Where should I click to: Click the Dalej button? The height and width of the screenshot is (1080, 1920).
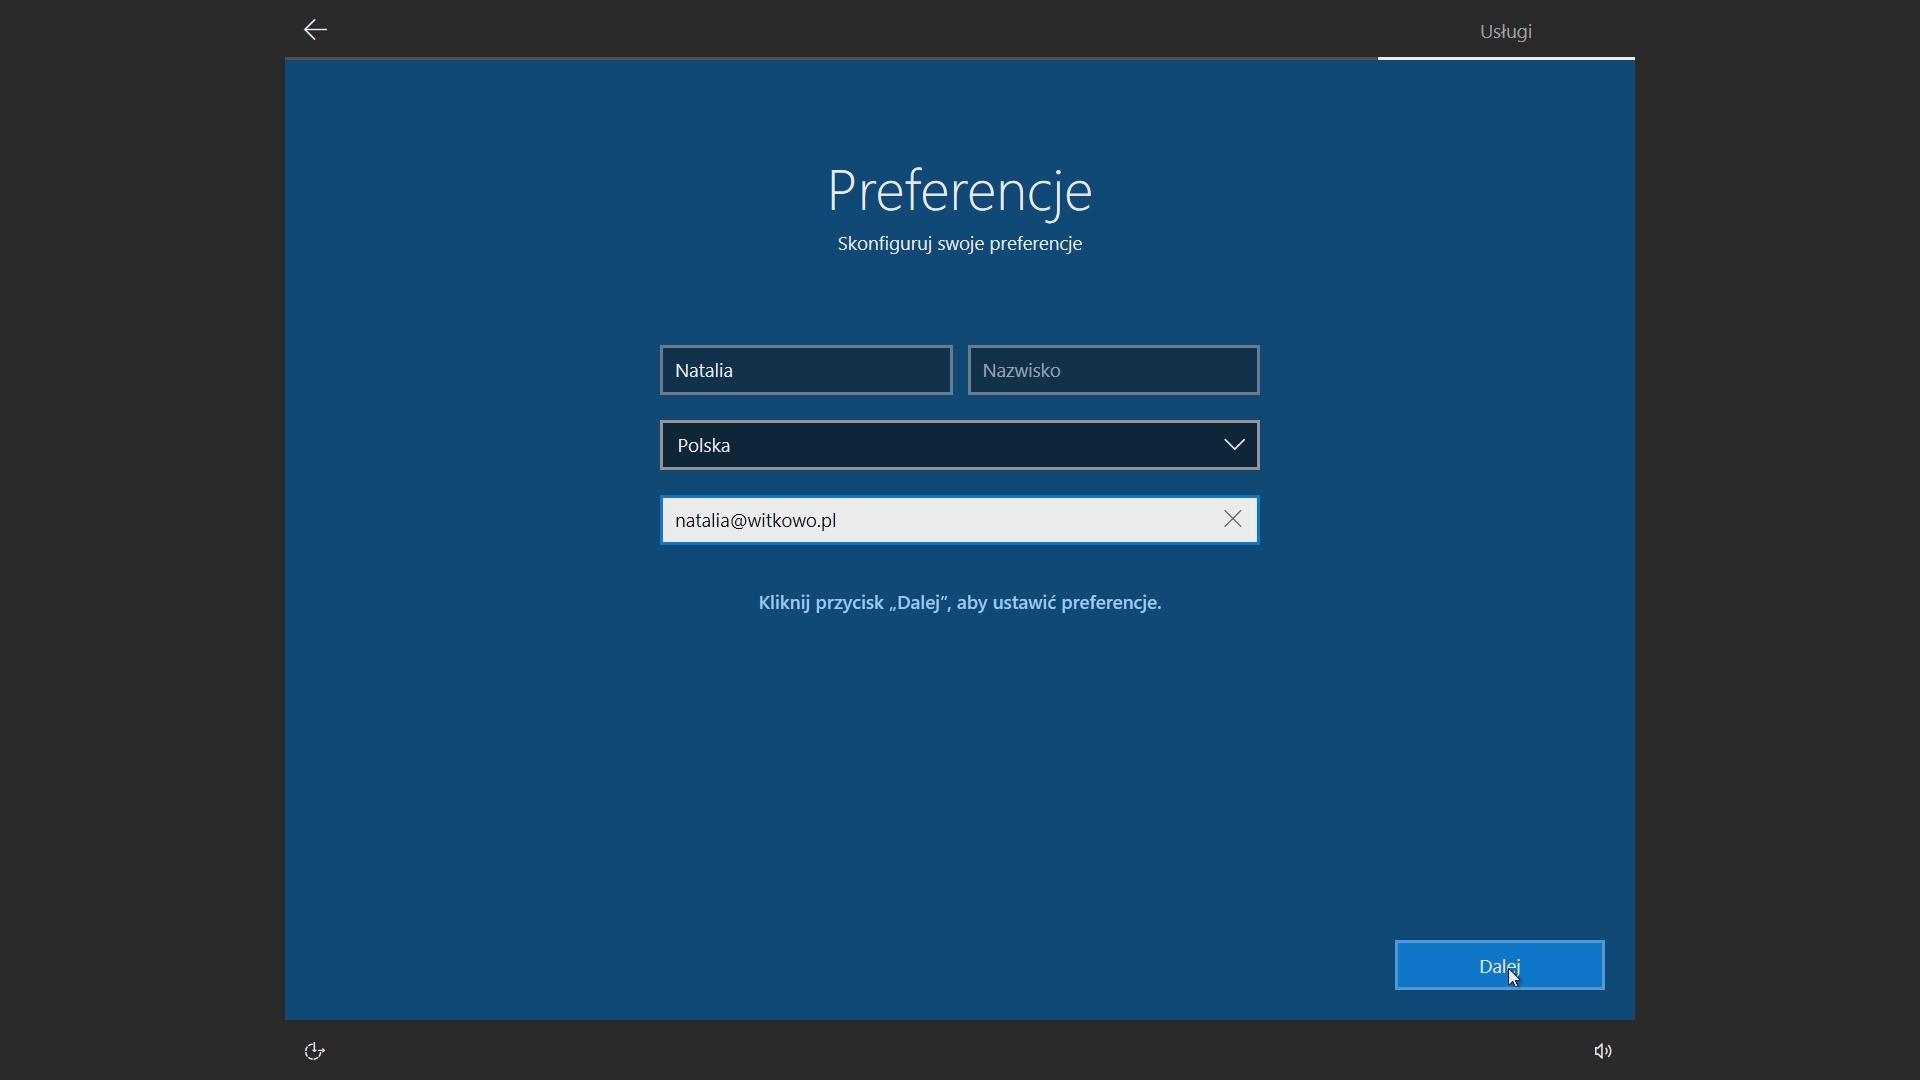point(1499,965)
